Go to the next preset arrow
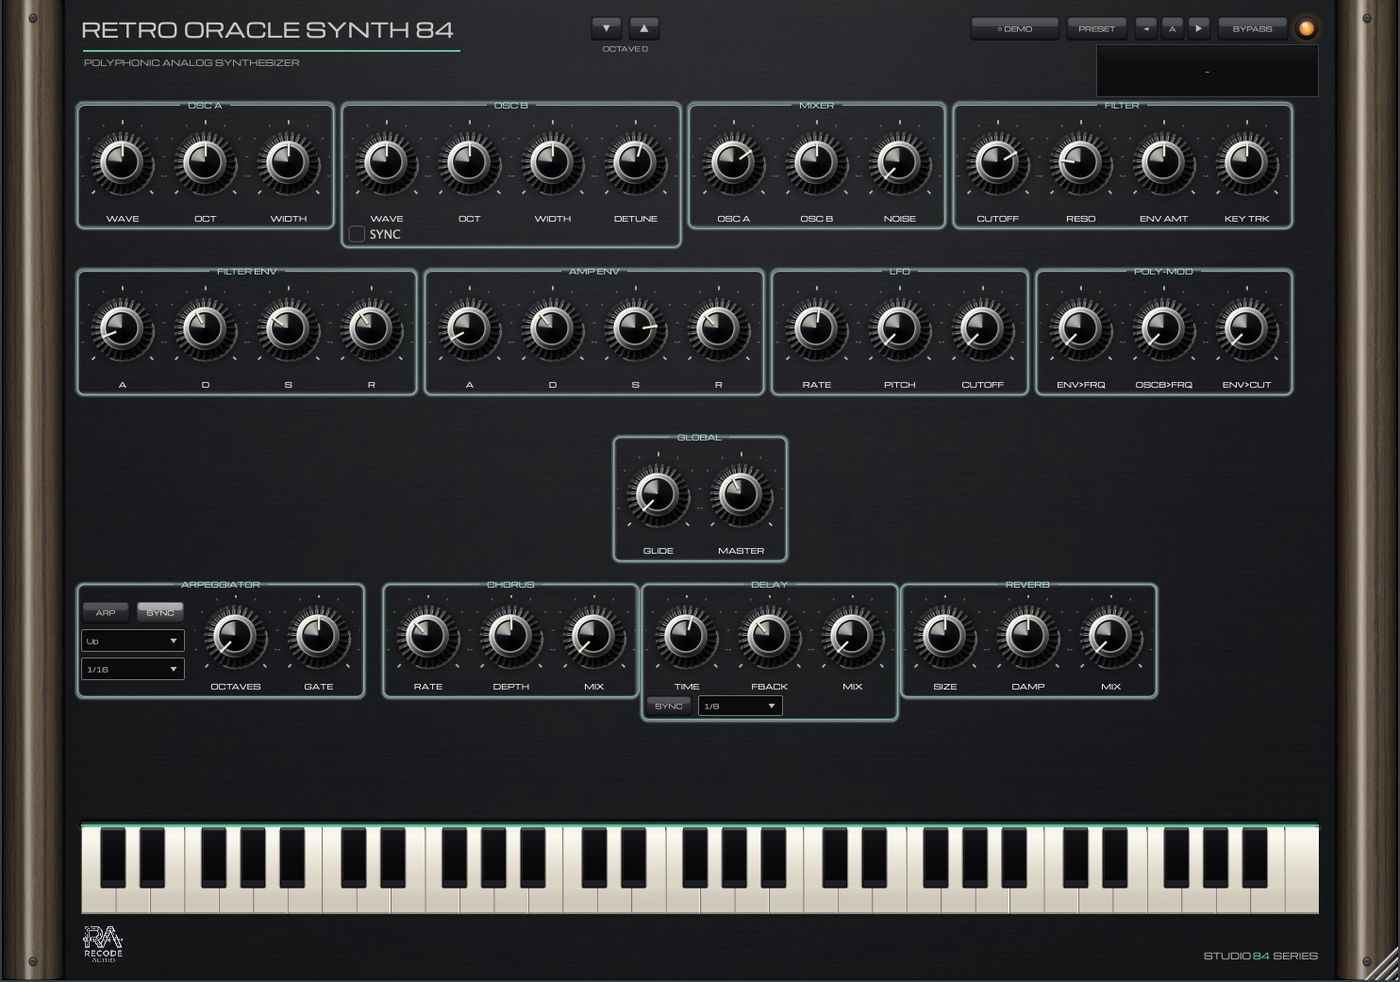1400x982 pixels. pyautogui.click(x=1199, y=29)
